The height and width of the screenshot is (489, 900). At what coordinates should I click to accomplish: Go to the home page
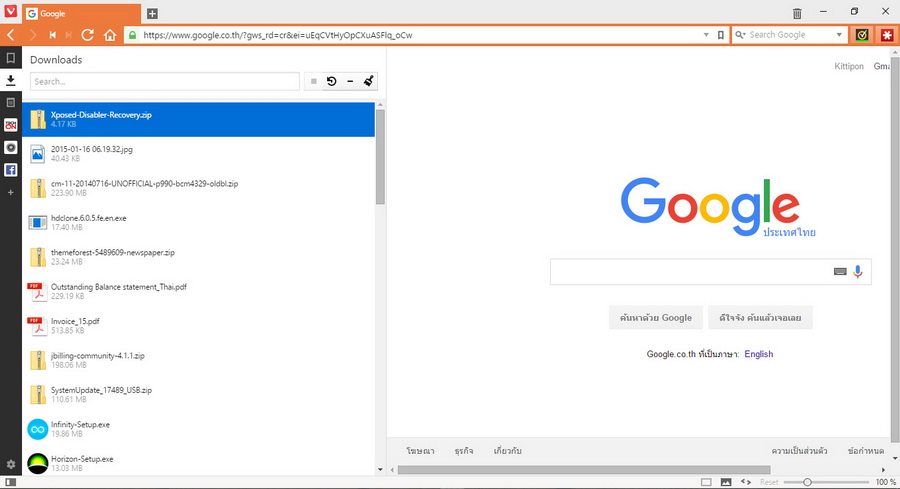110,35
